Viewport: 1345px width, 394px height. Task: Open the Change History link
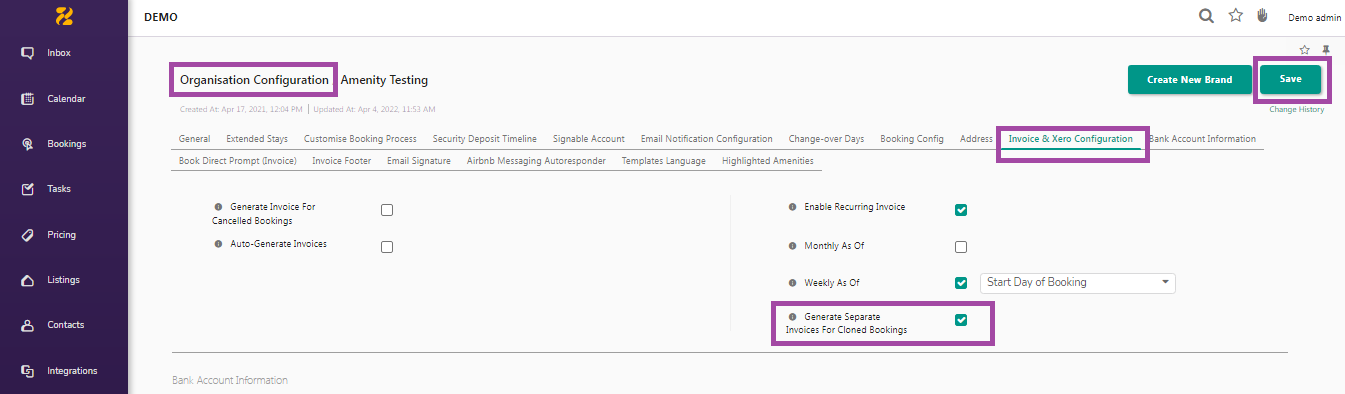(1297, 109)
